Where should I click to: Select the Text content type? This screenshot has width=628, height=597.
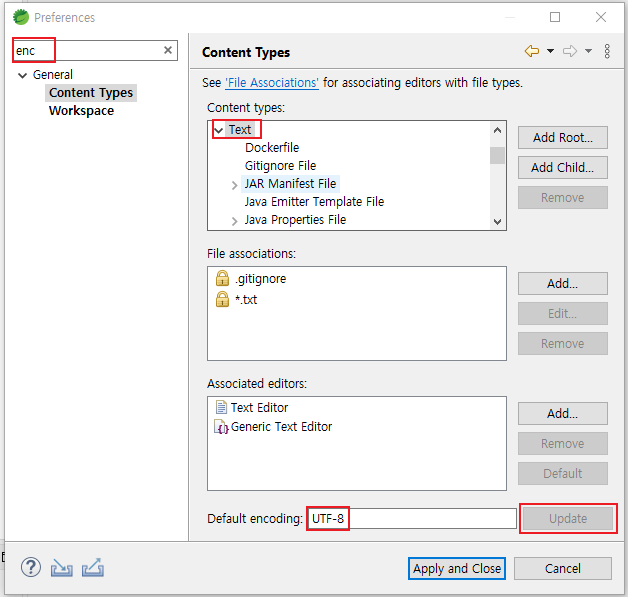click(240, 129)
